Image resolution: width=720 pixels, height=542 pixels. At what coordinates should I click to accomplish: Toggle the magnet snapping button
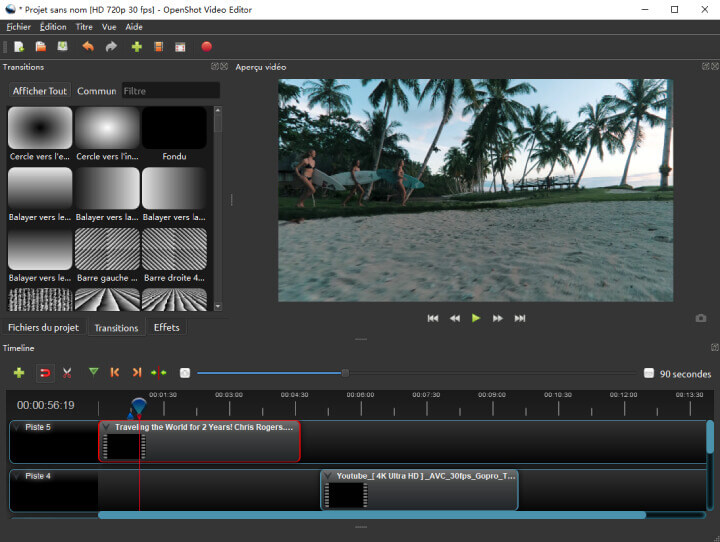click(x=44, y=373)
